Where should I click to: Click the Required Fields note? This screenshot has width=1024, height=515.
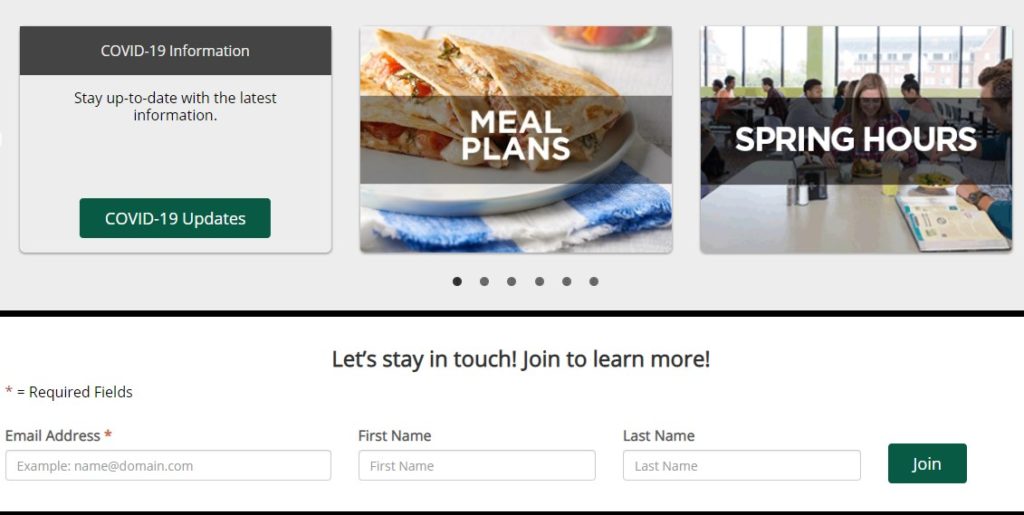[69, 392]
